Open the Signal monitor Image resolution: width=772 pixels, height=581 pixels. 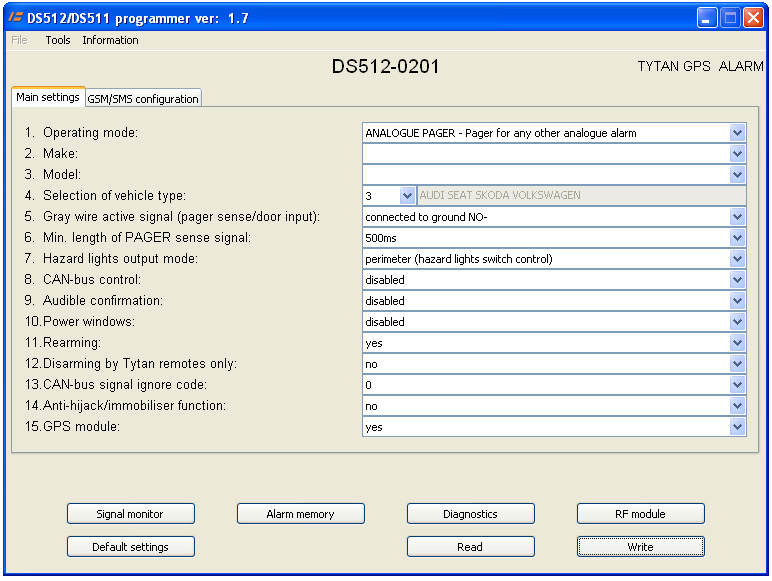tap(130, 514)
